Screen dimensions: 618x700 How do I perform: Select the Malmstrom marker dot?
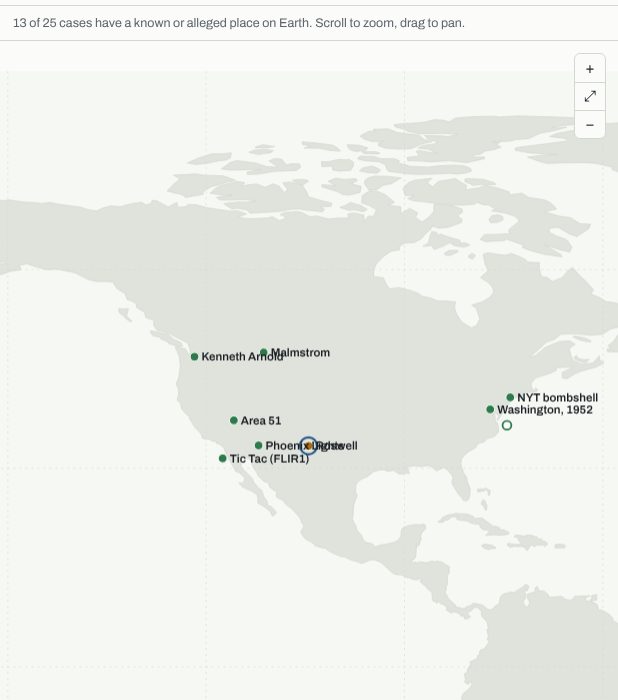coord(264,352)
